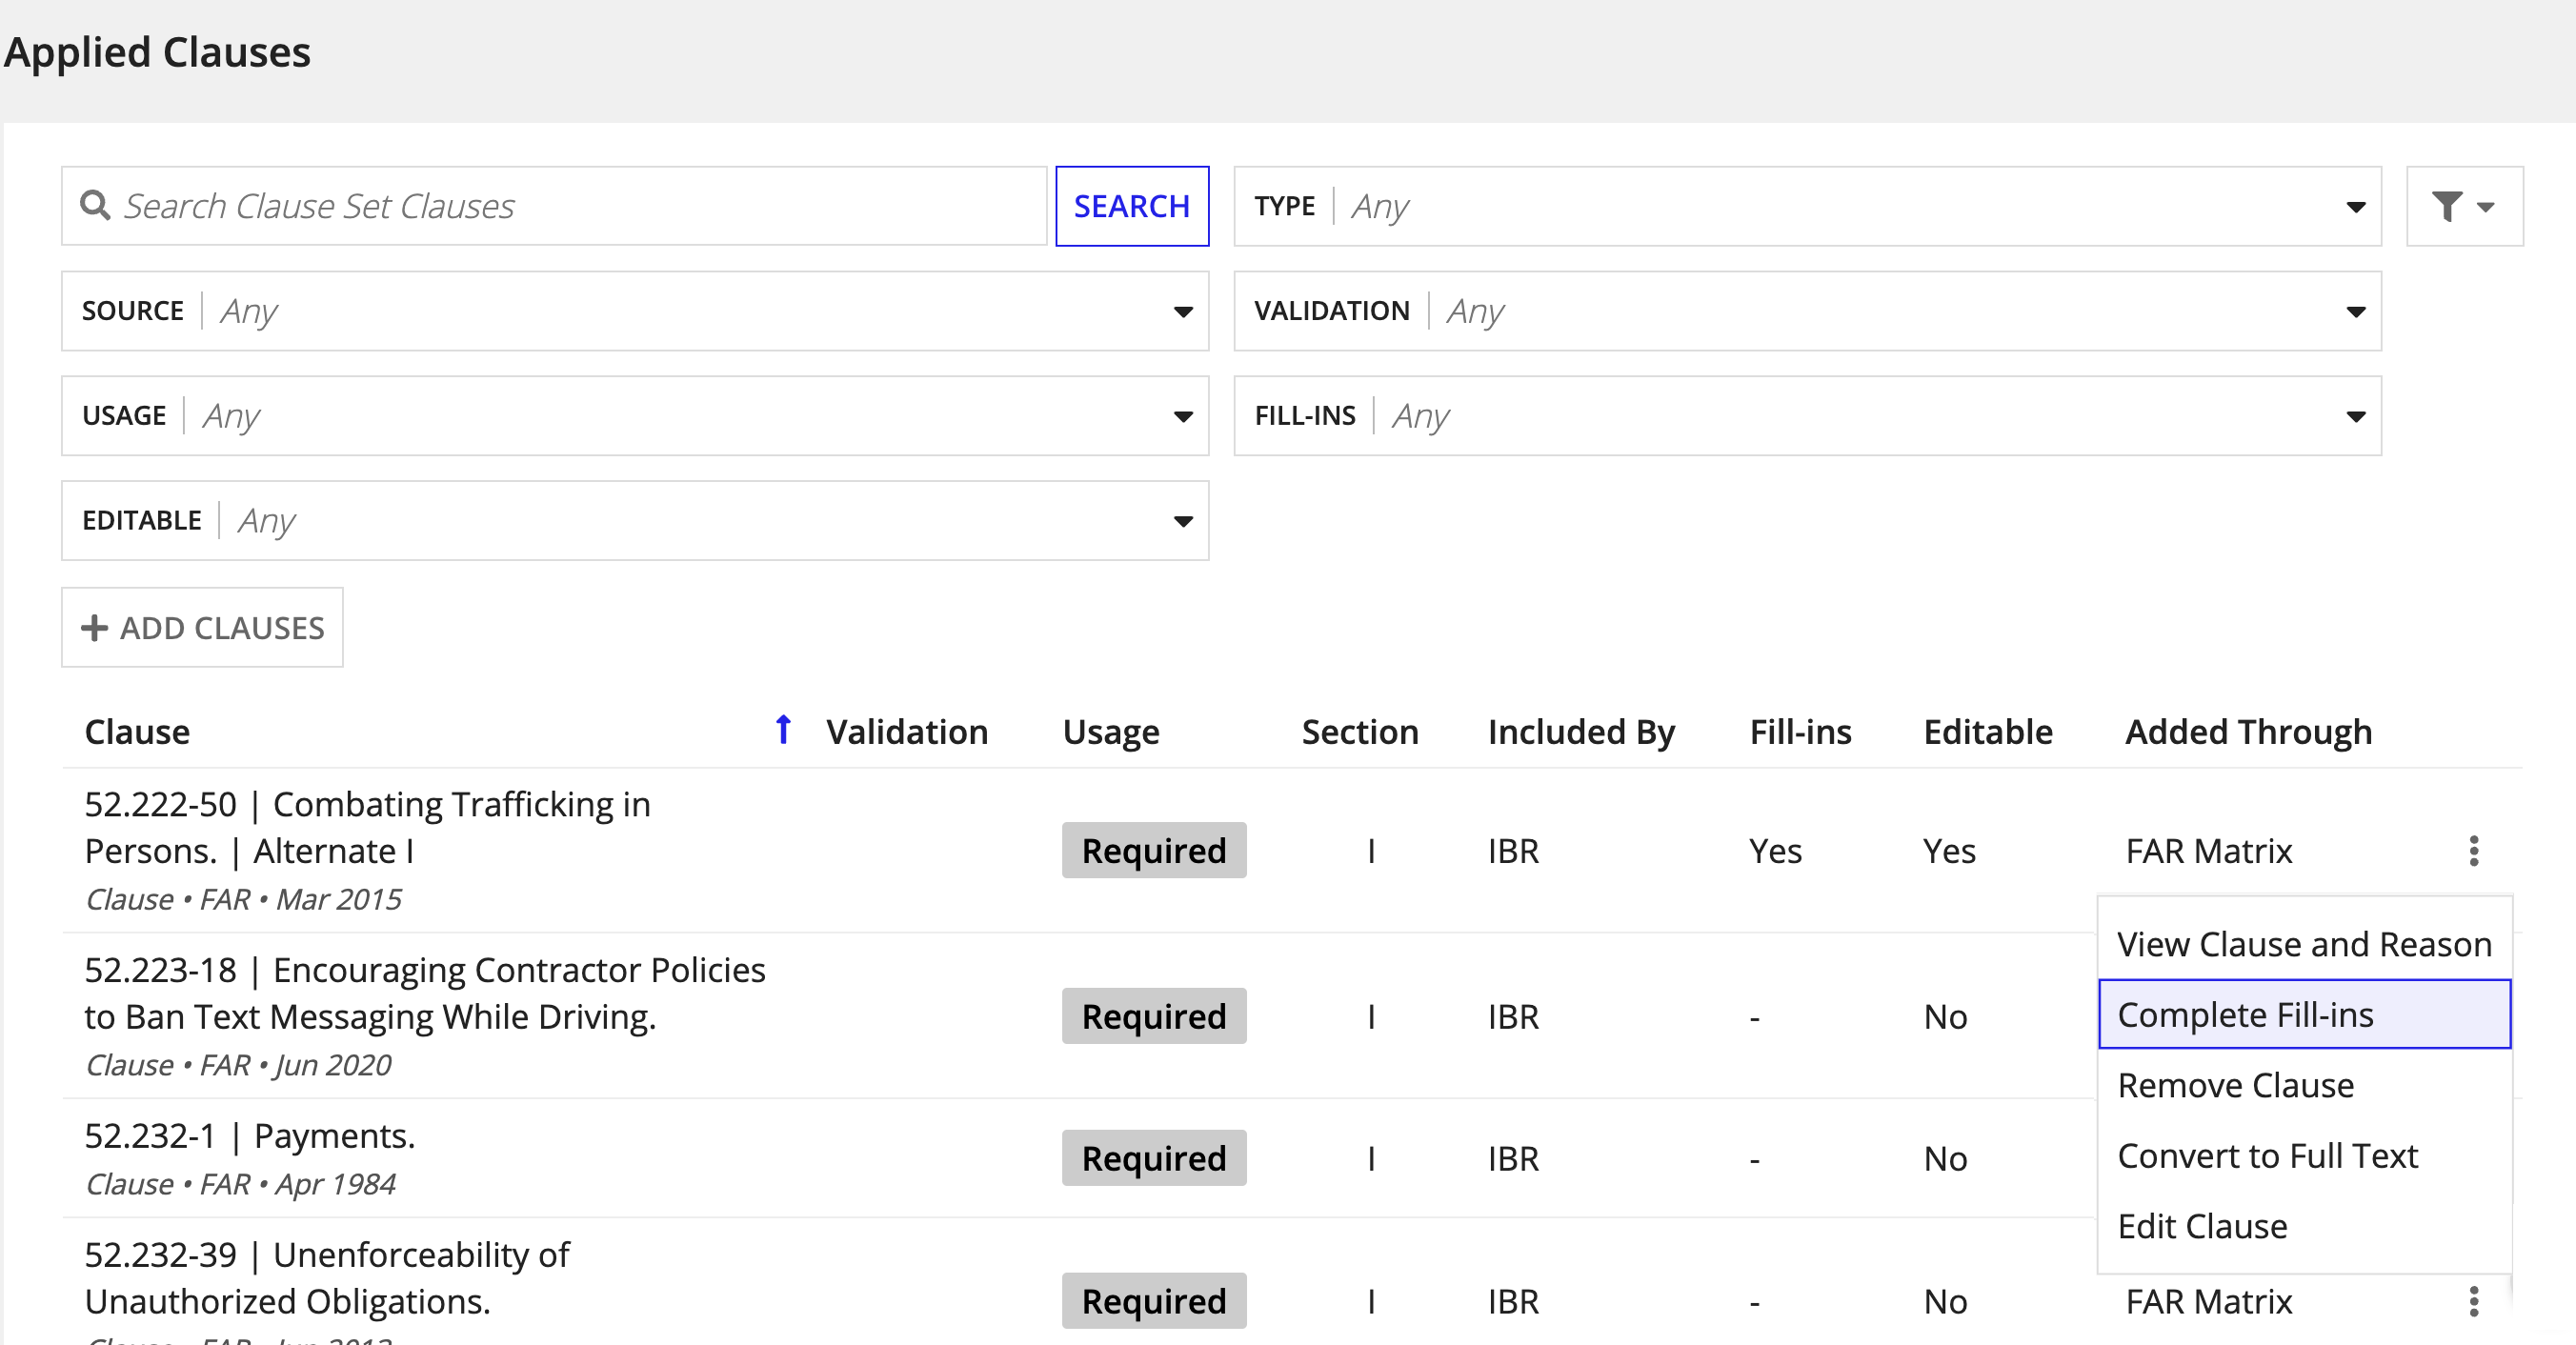Sort by the Fill-ins column header
The height and width of the screenshot is (1345, 2576).
point(1800,732)
